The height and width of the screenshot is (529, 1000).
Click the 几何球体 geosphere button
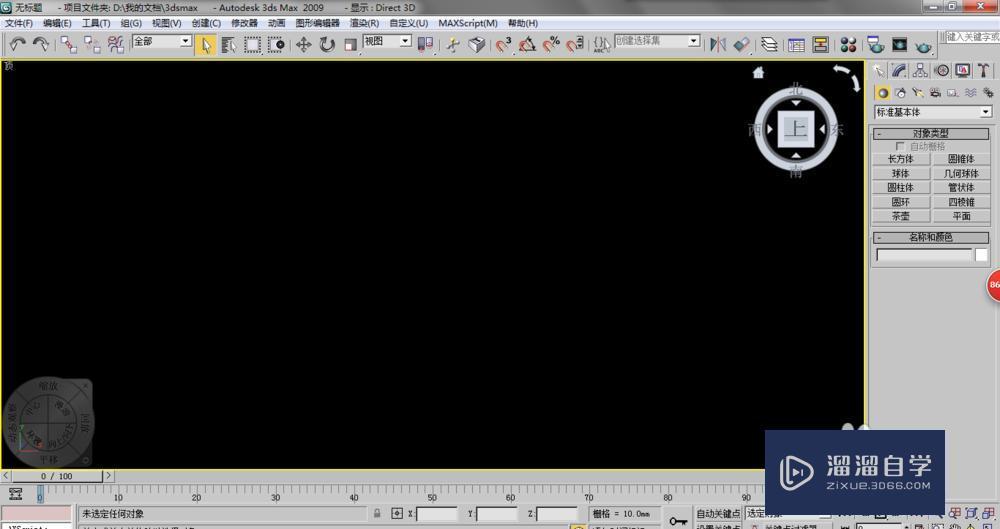point(961,174)
